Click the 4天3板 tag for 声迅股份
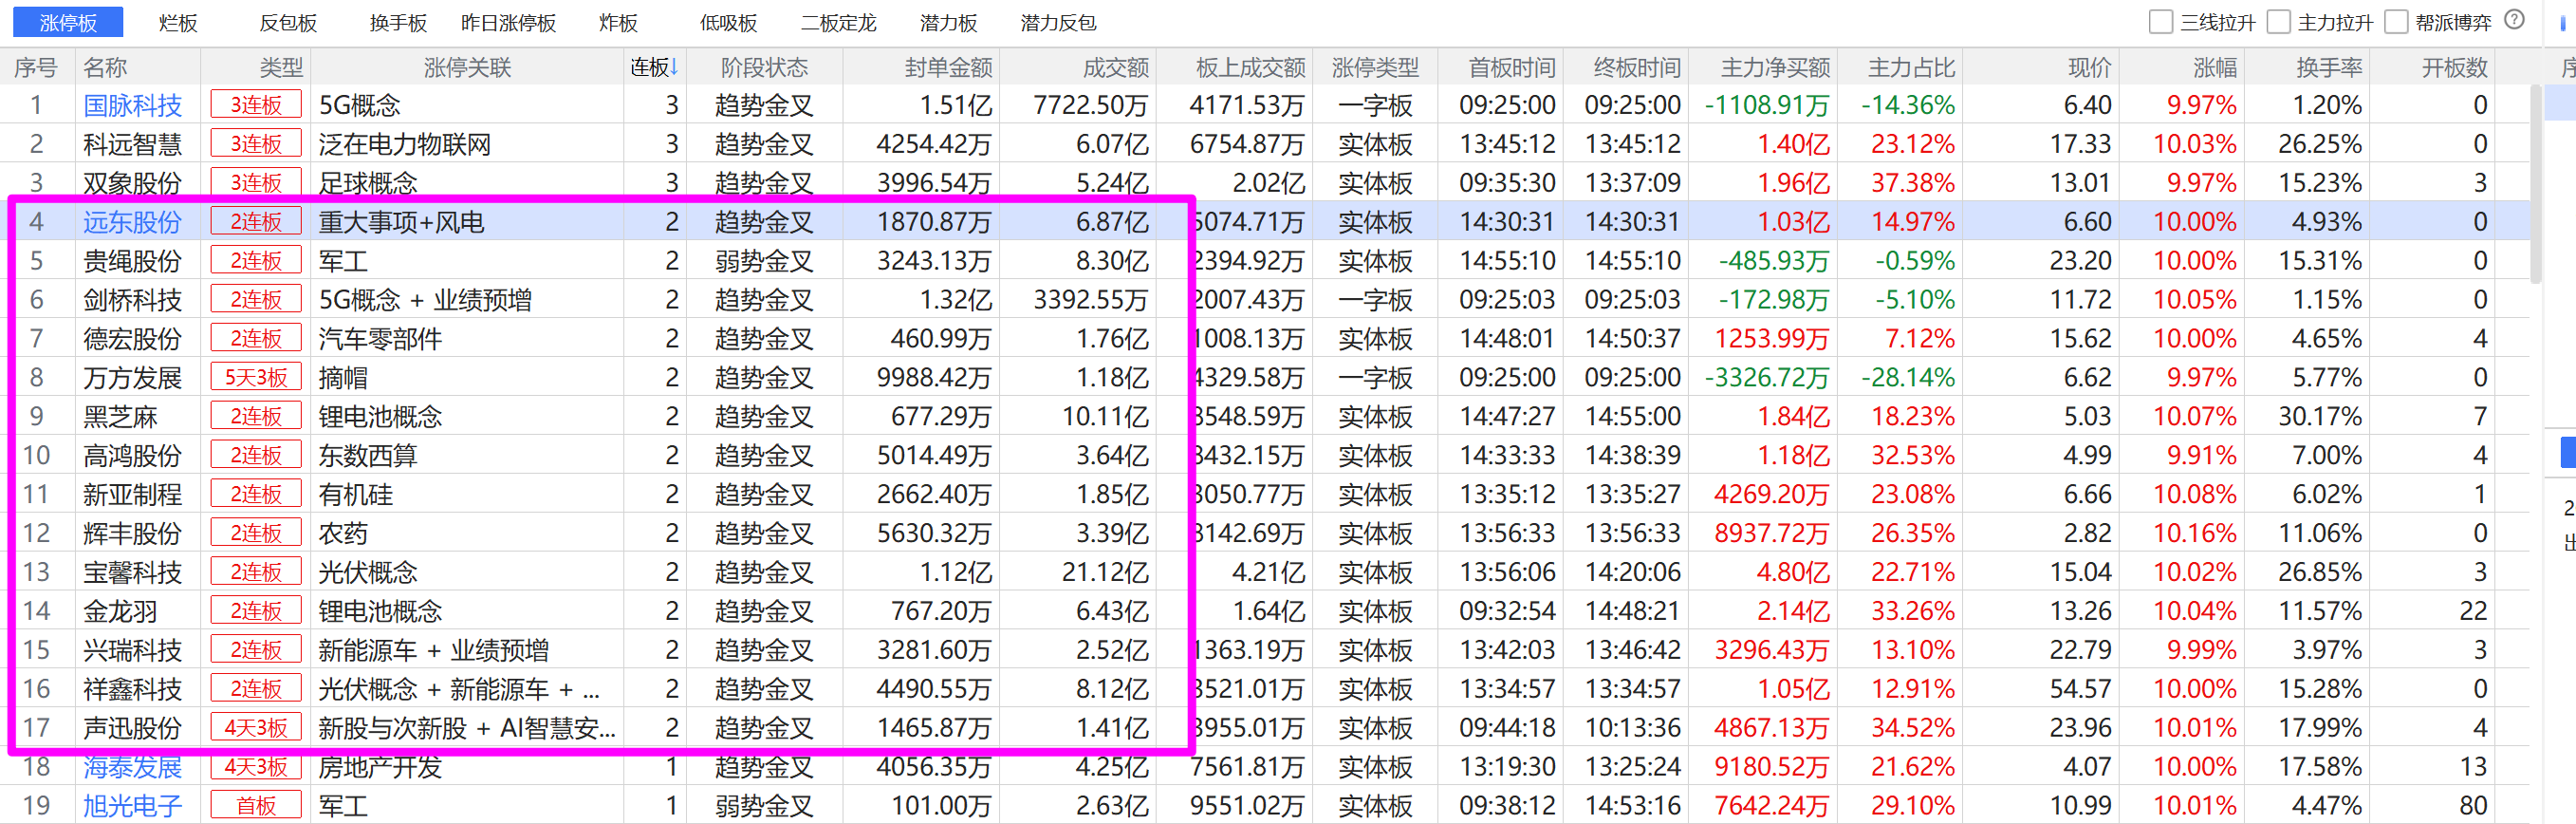 pyautogui.click(x=256, y=728)
